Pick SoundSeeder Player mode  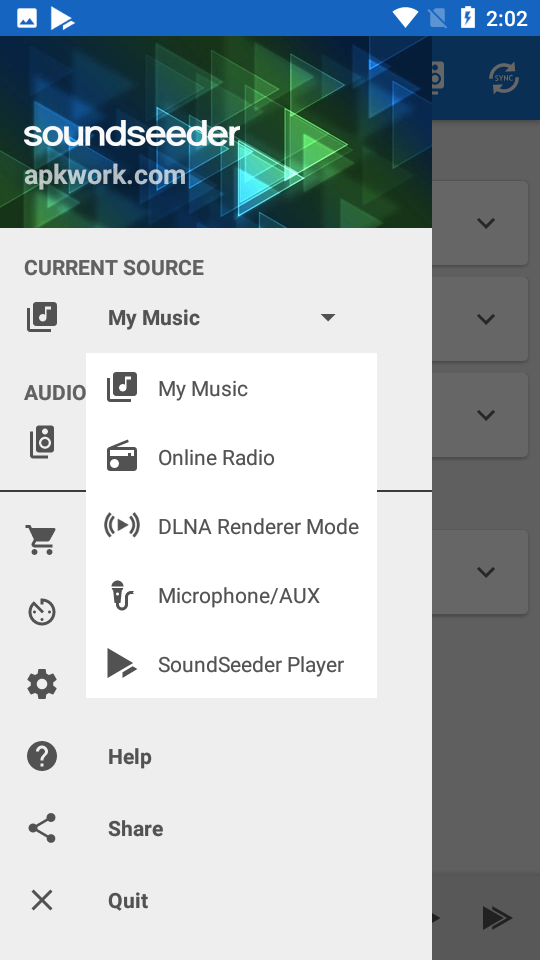click(231, 664)
